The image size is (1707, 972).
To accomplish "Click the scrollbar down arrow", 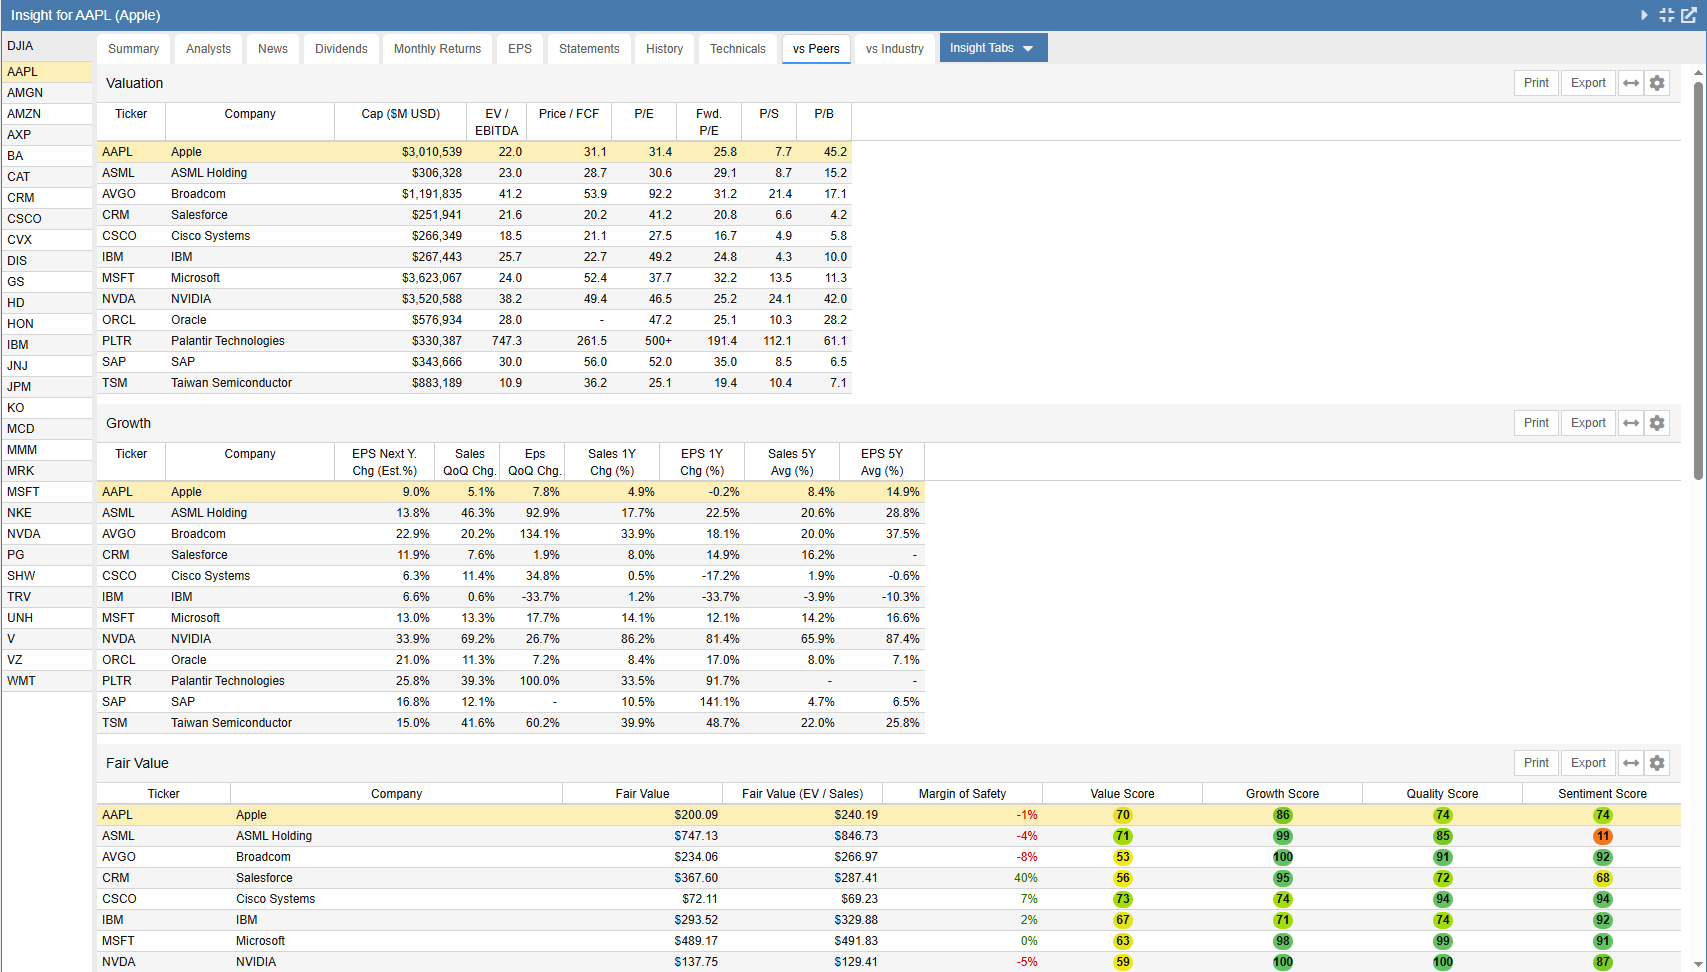I will 1698,964.
